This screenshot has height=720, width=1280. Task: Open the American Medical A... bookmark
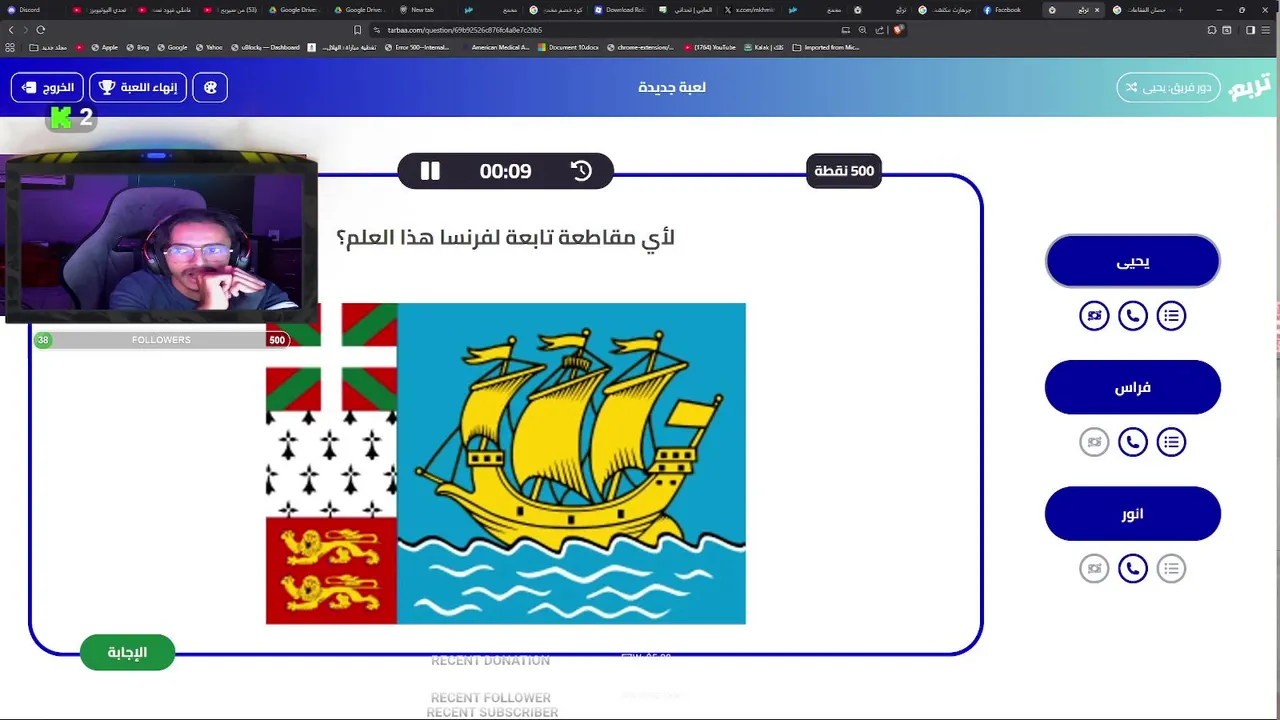tap(495, 47)
